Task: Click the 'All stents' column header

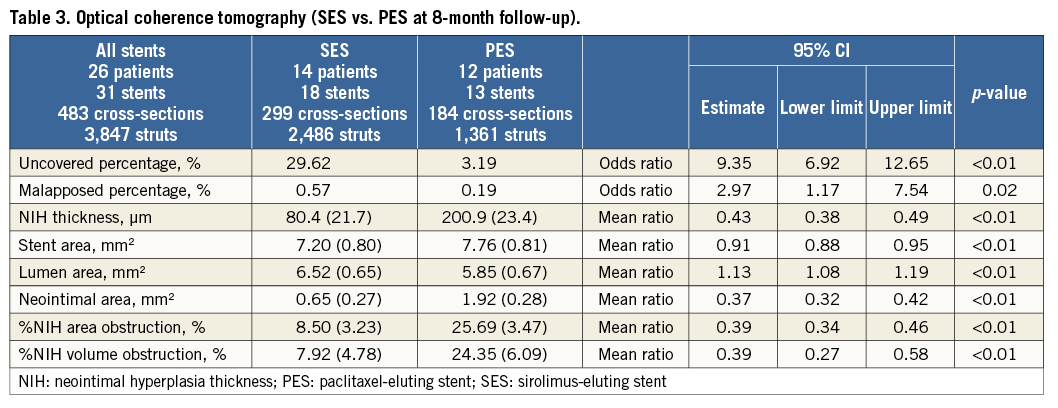Action: coord(131,92)
